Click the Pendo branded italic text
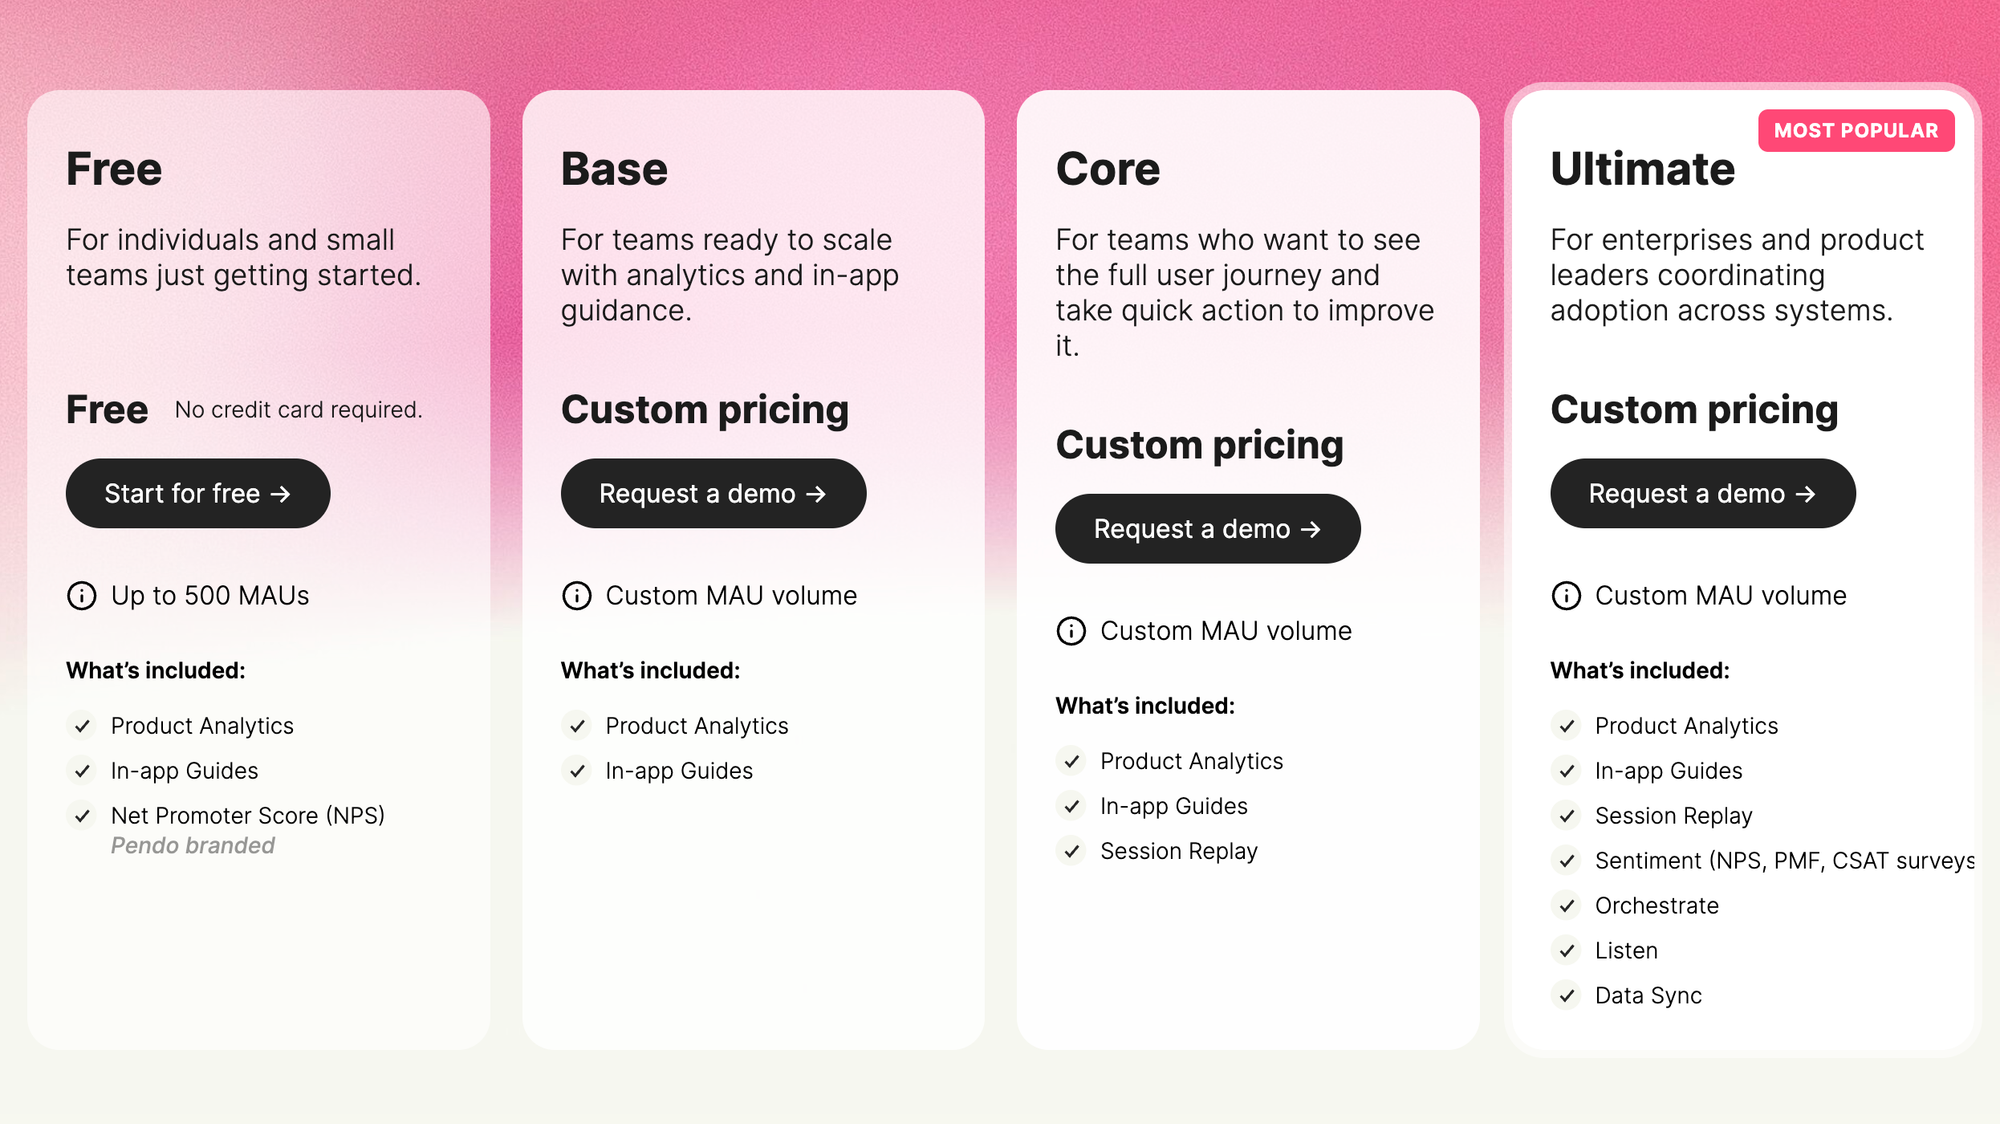 [192, 845]
